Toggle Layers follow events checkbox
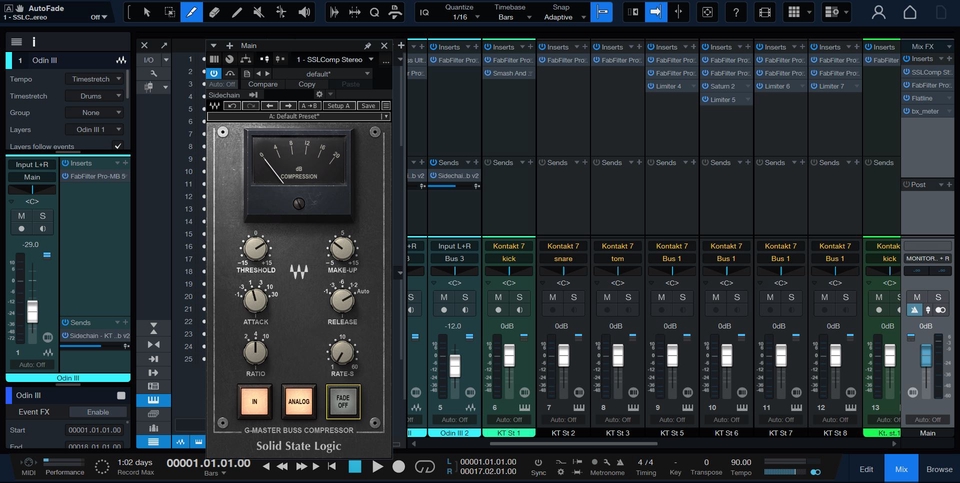Image resolution: width=960 pixels, height=483 pixels. (x=118, y=146)
